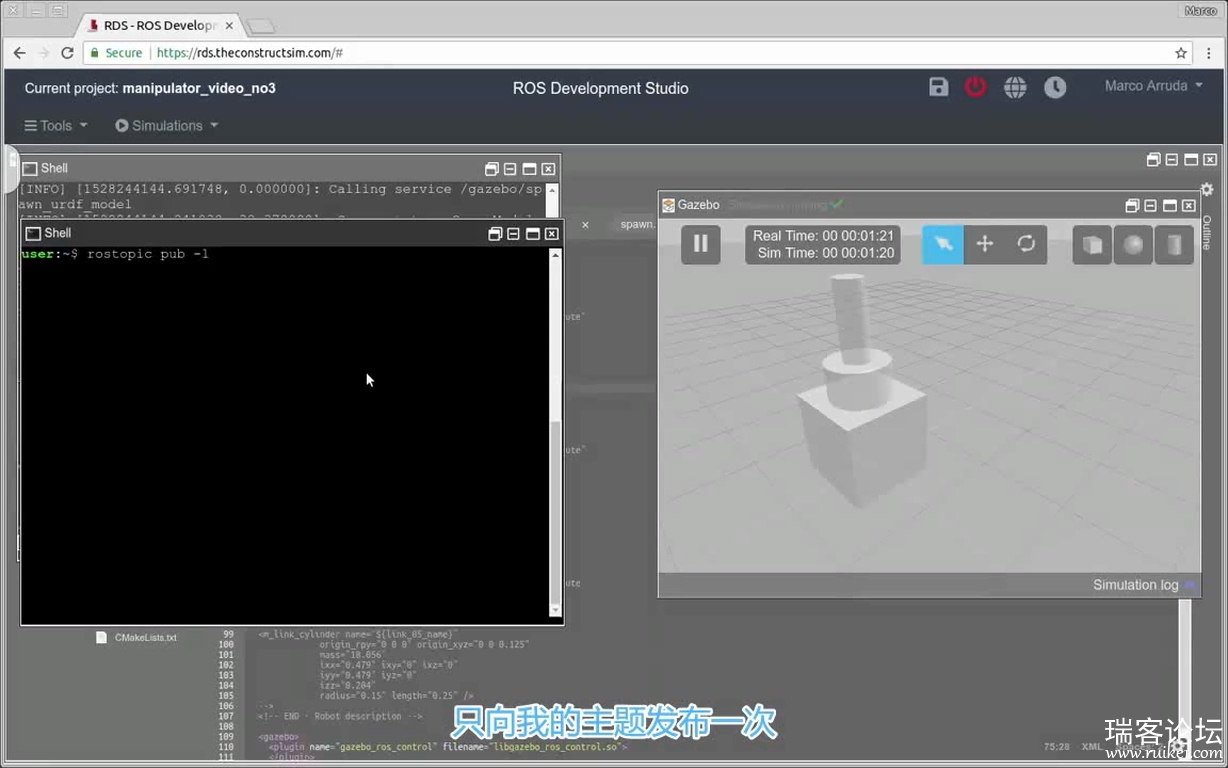Restore the back Shell window
This screenshot has height=768, width=1228.
coord(491,169)
